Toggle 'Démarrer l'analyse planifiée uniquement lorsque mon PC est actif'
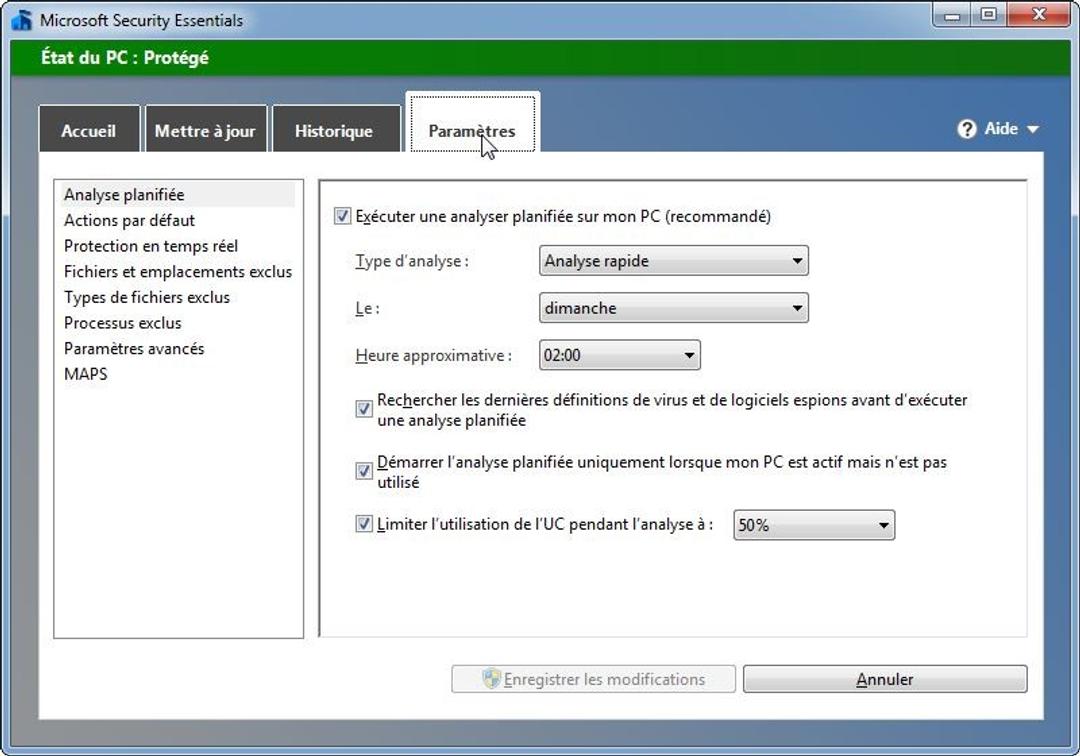 point(363,469)
